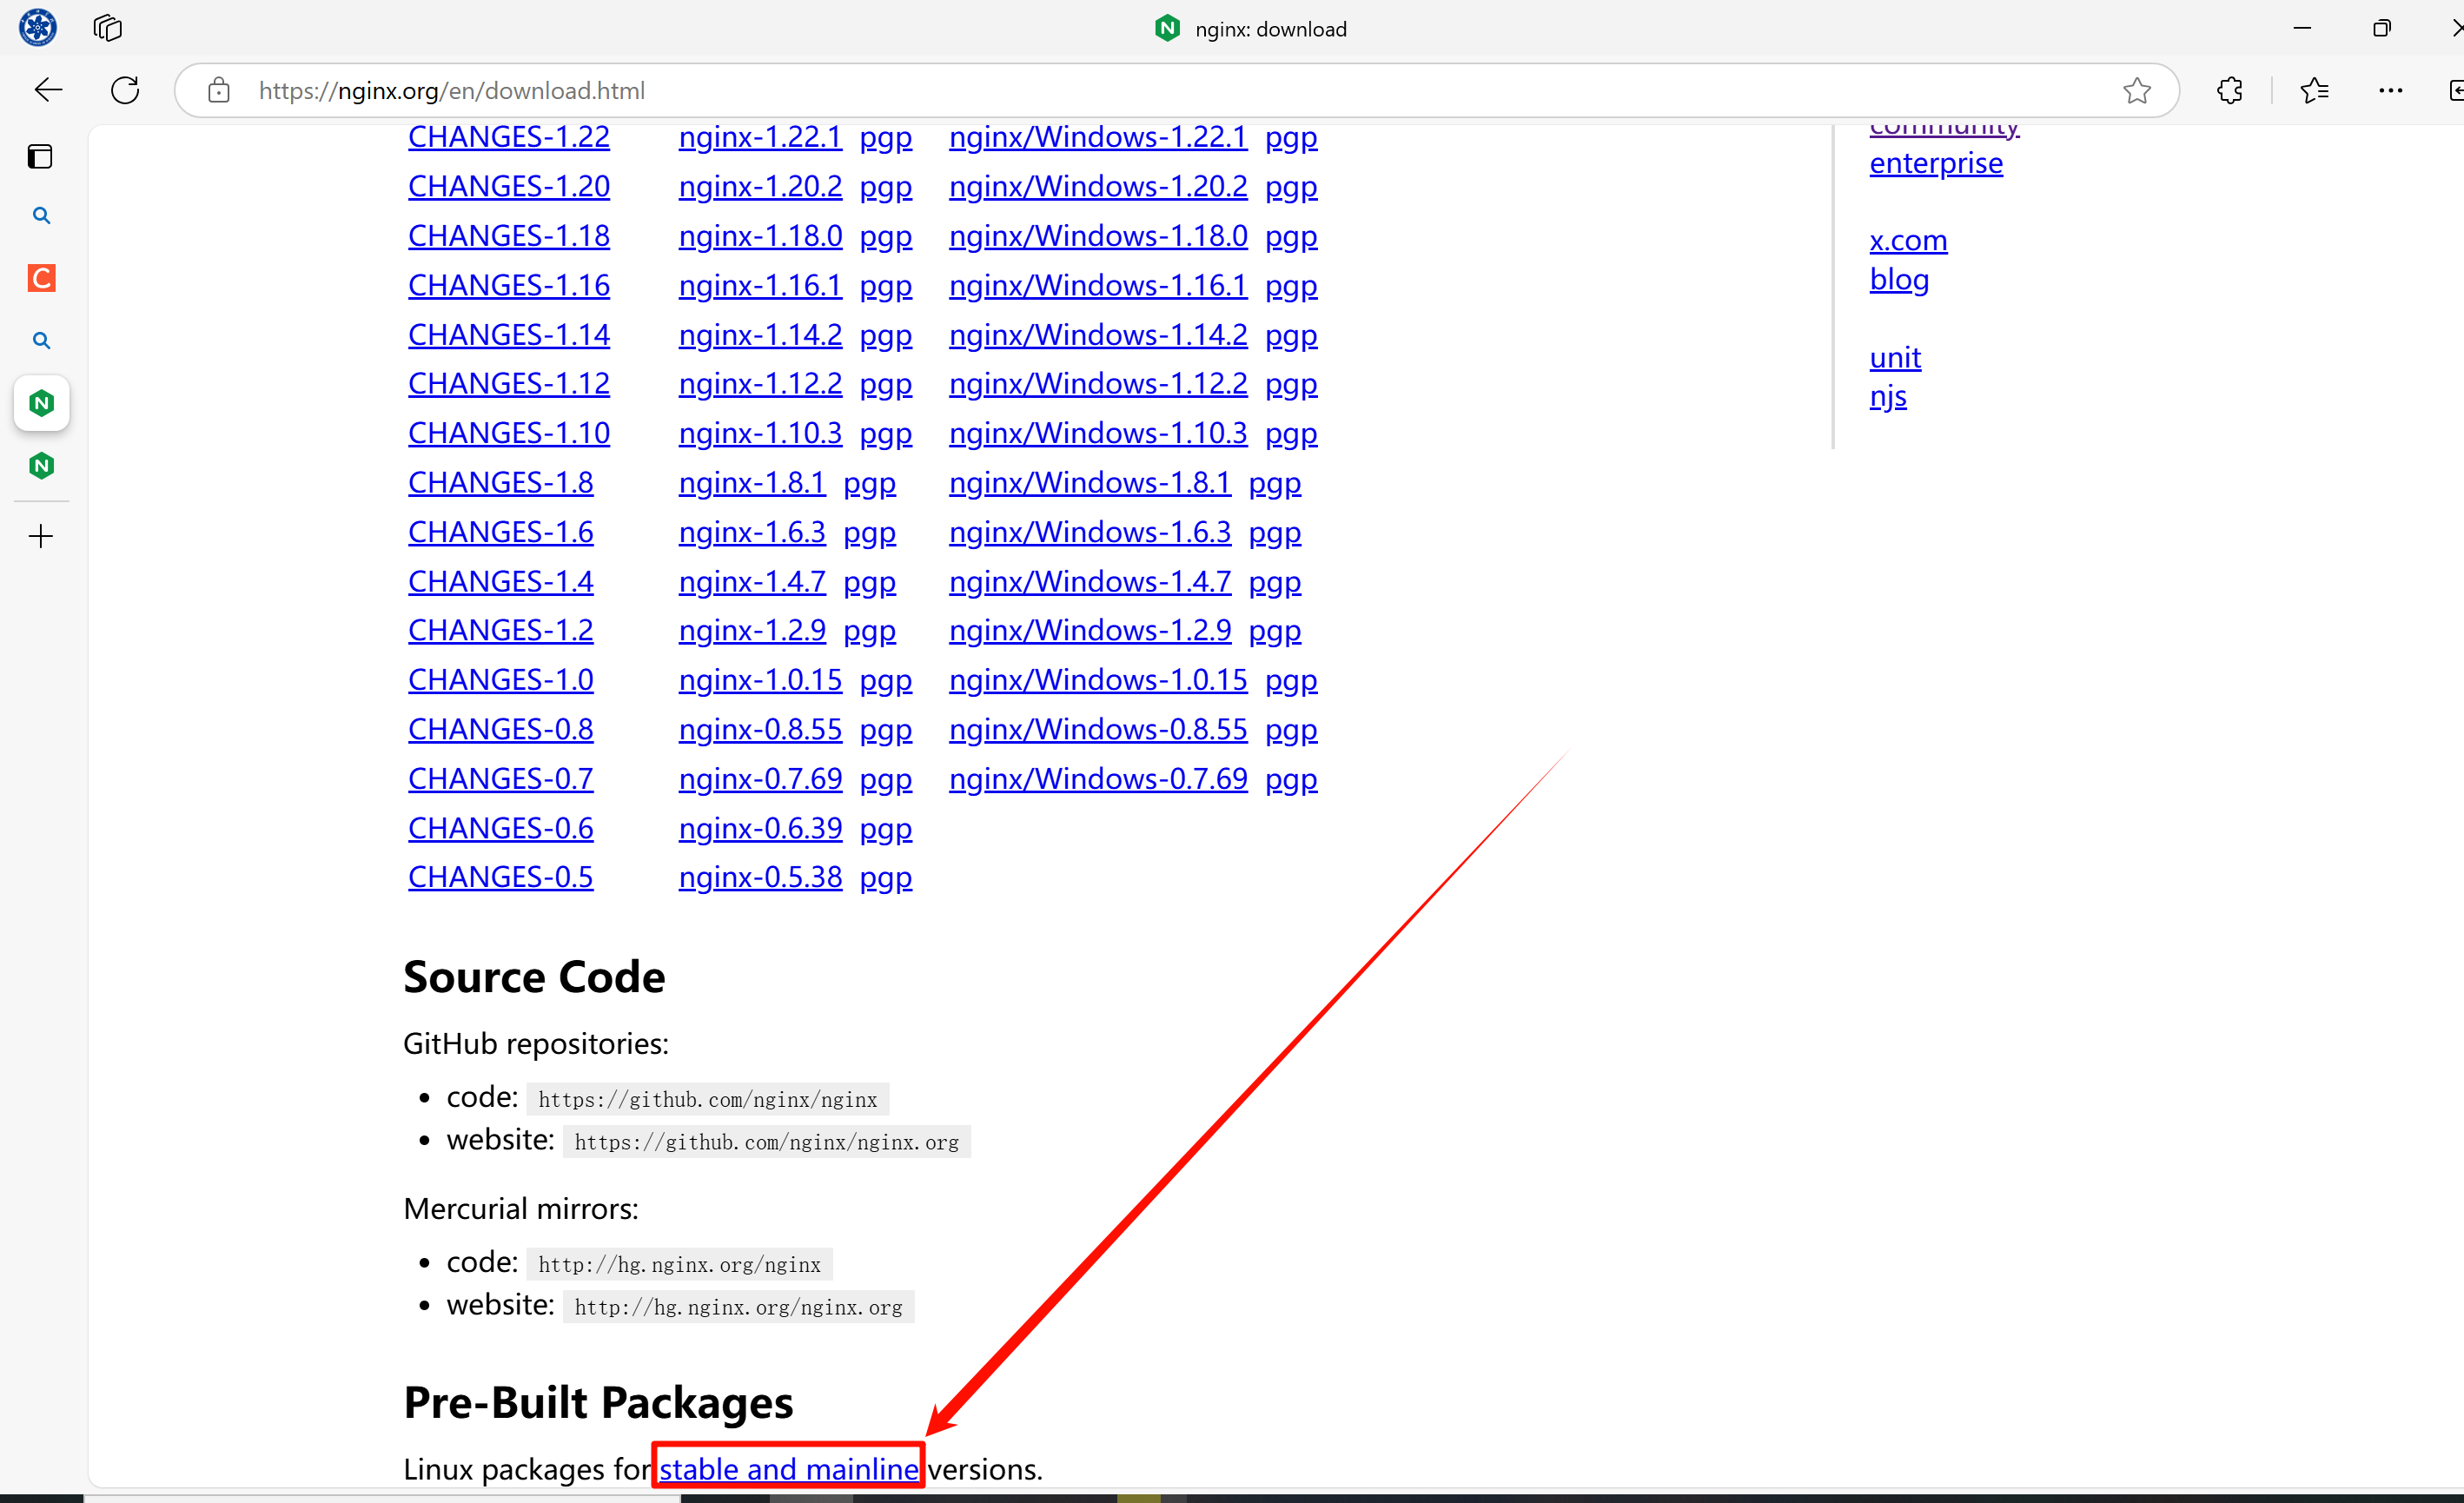This screenshot has width=2464, height=1503.
Task: Switch to the first search tab
Action: pyautogui.click(x=41, y=216)
